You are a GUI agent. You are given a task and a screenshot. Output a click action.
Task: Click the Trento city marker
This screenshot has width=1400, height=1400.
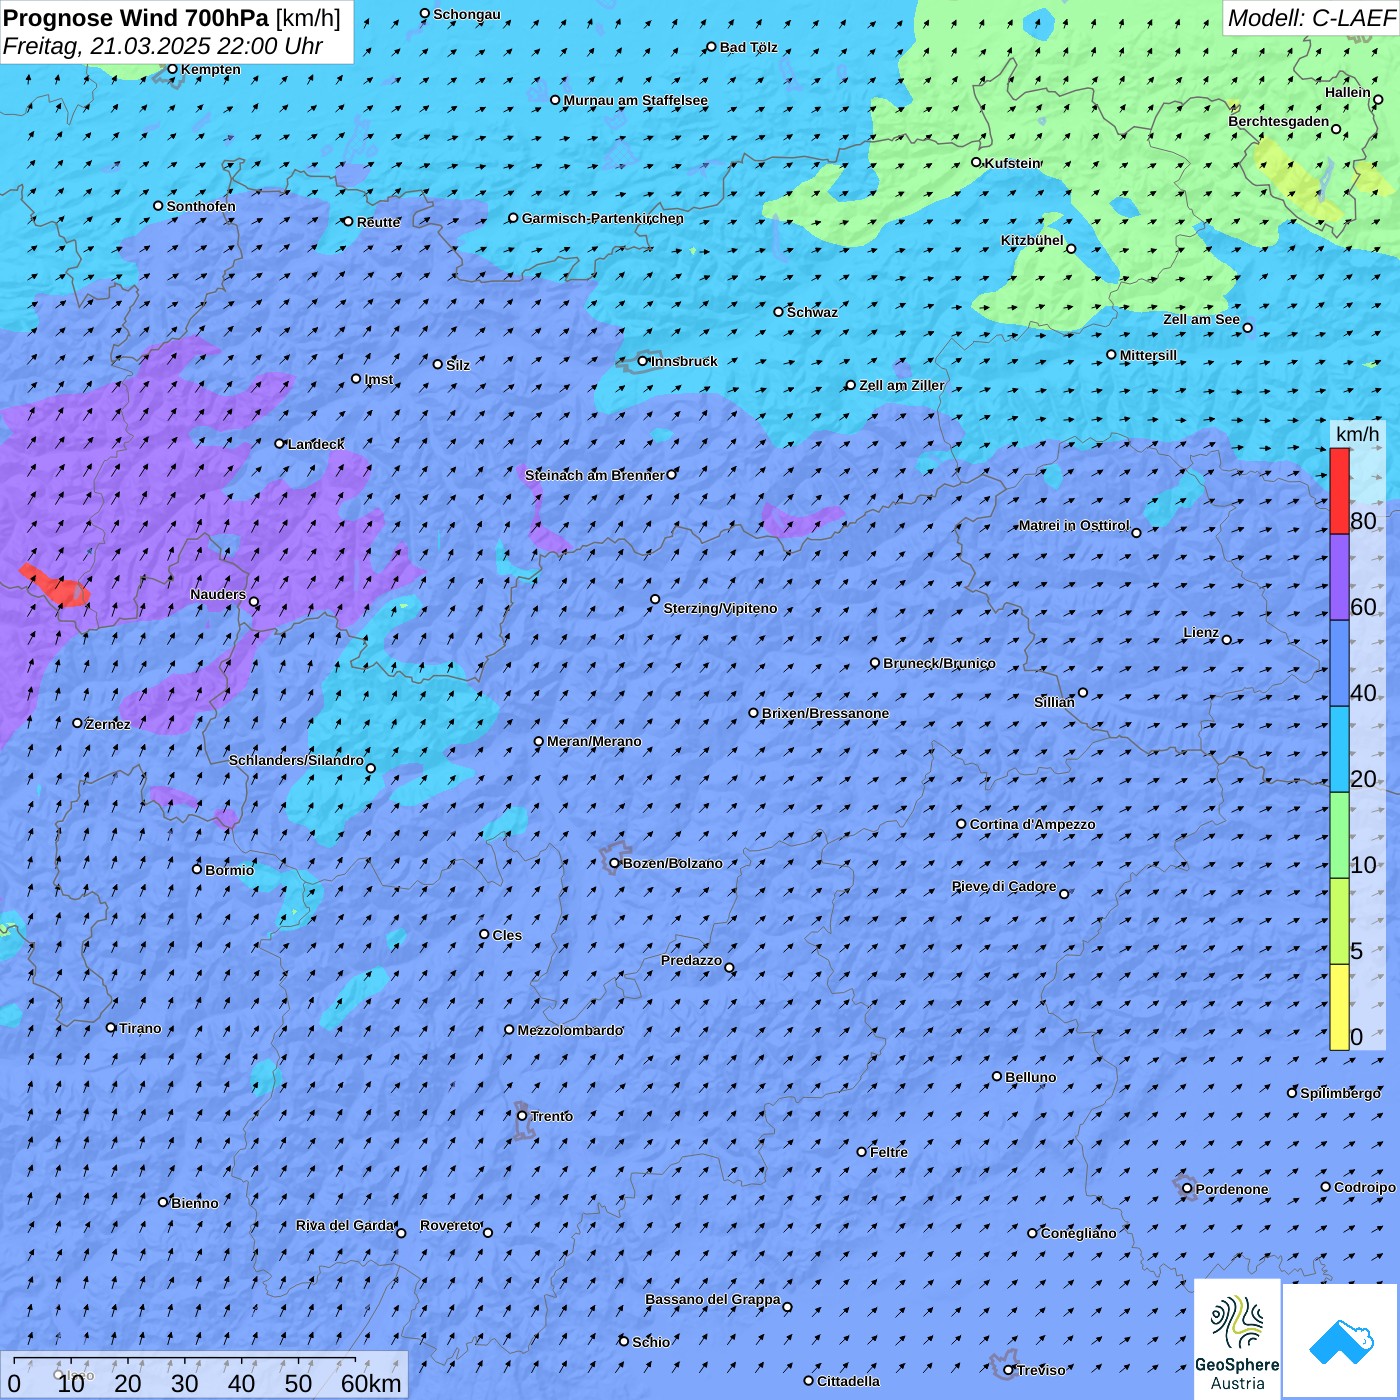coord(522,1116)
